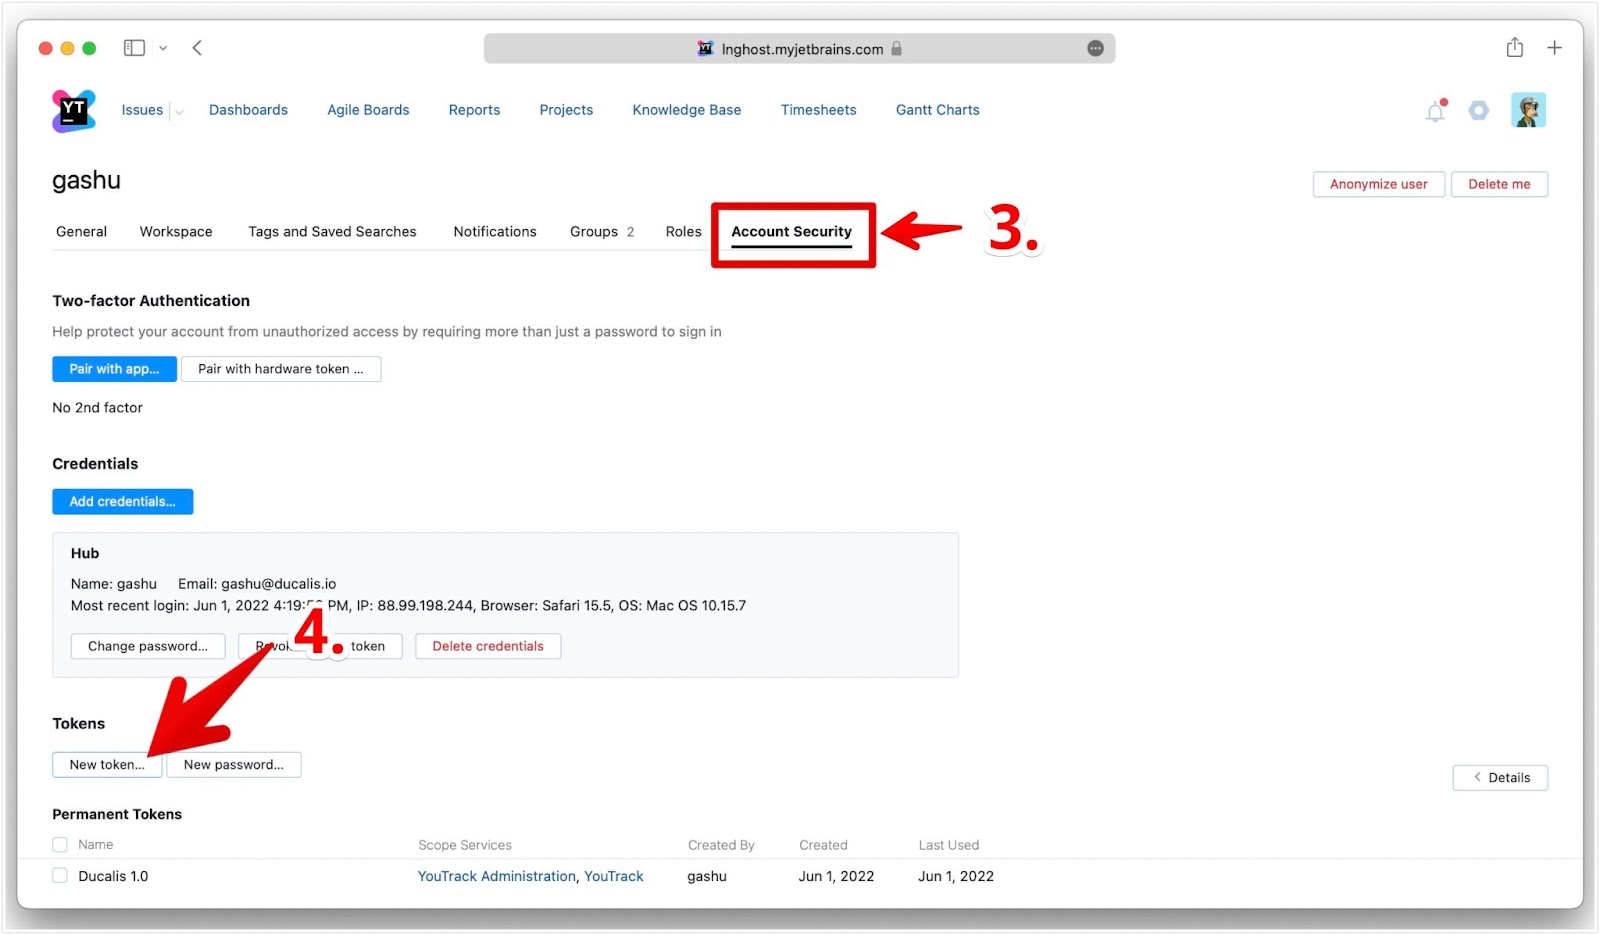Open the YouTrack Administration scope link

tap(496, 875)
